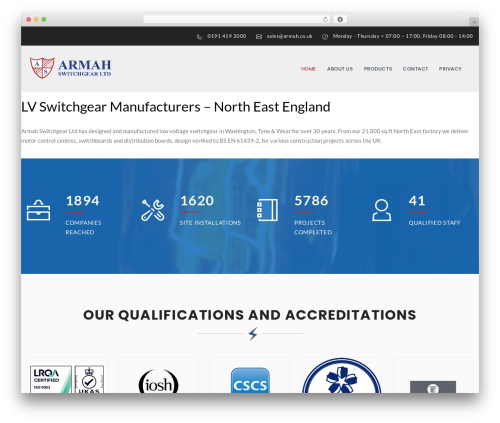
Task: Click the clock opening hours icon
Action: [325, 37]
